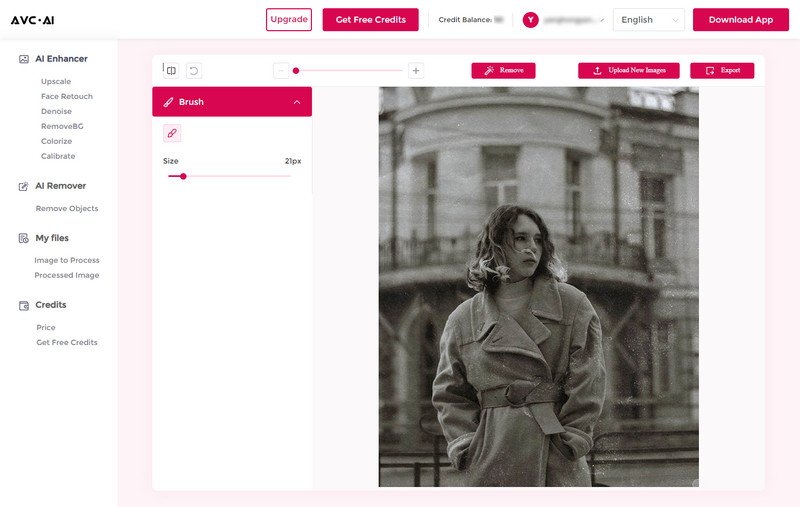Zoom out with the minus icon

click(281, 70)
